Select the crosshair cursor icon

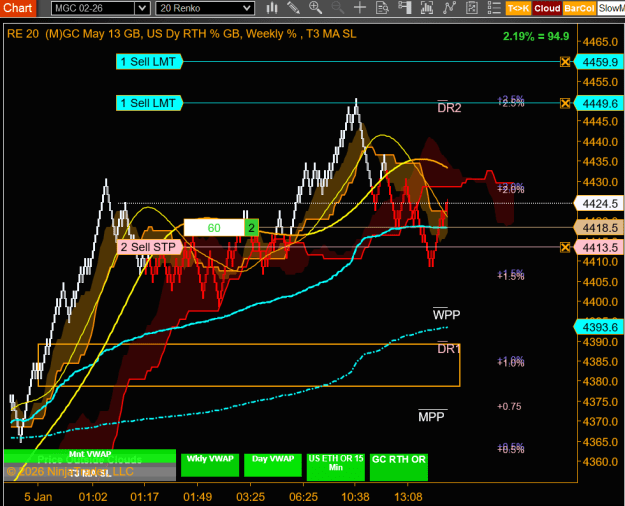point(360,8)
